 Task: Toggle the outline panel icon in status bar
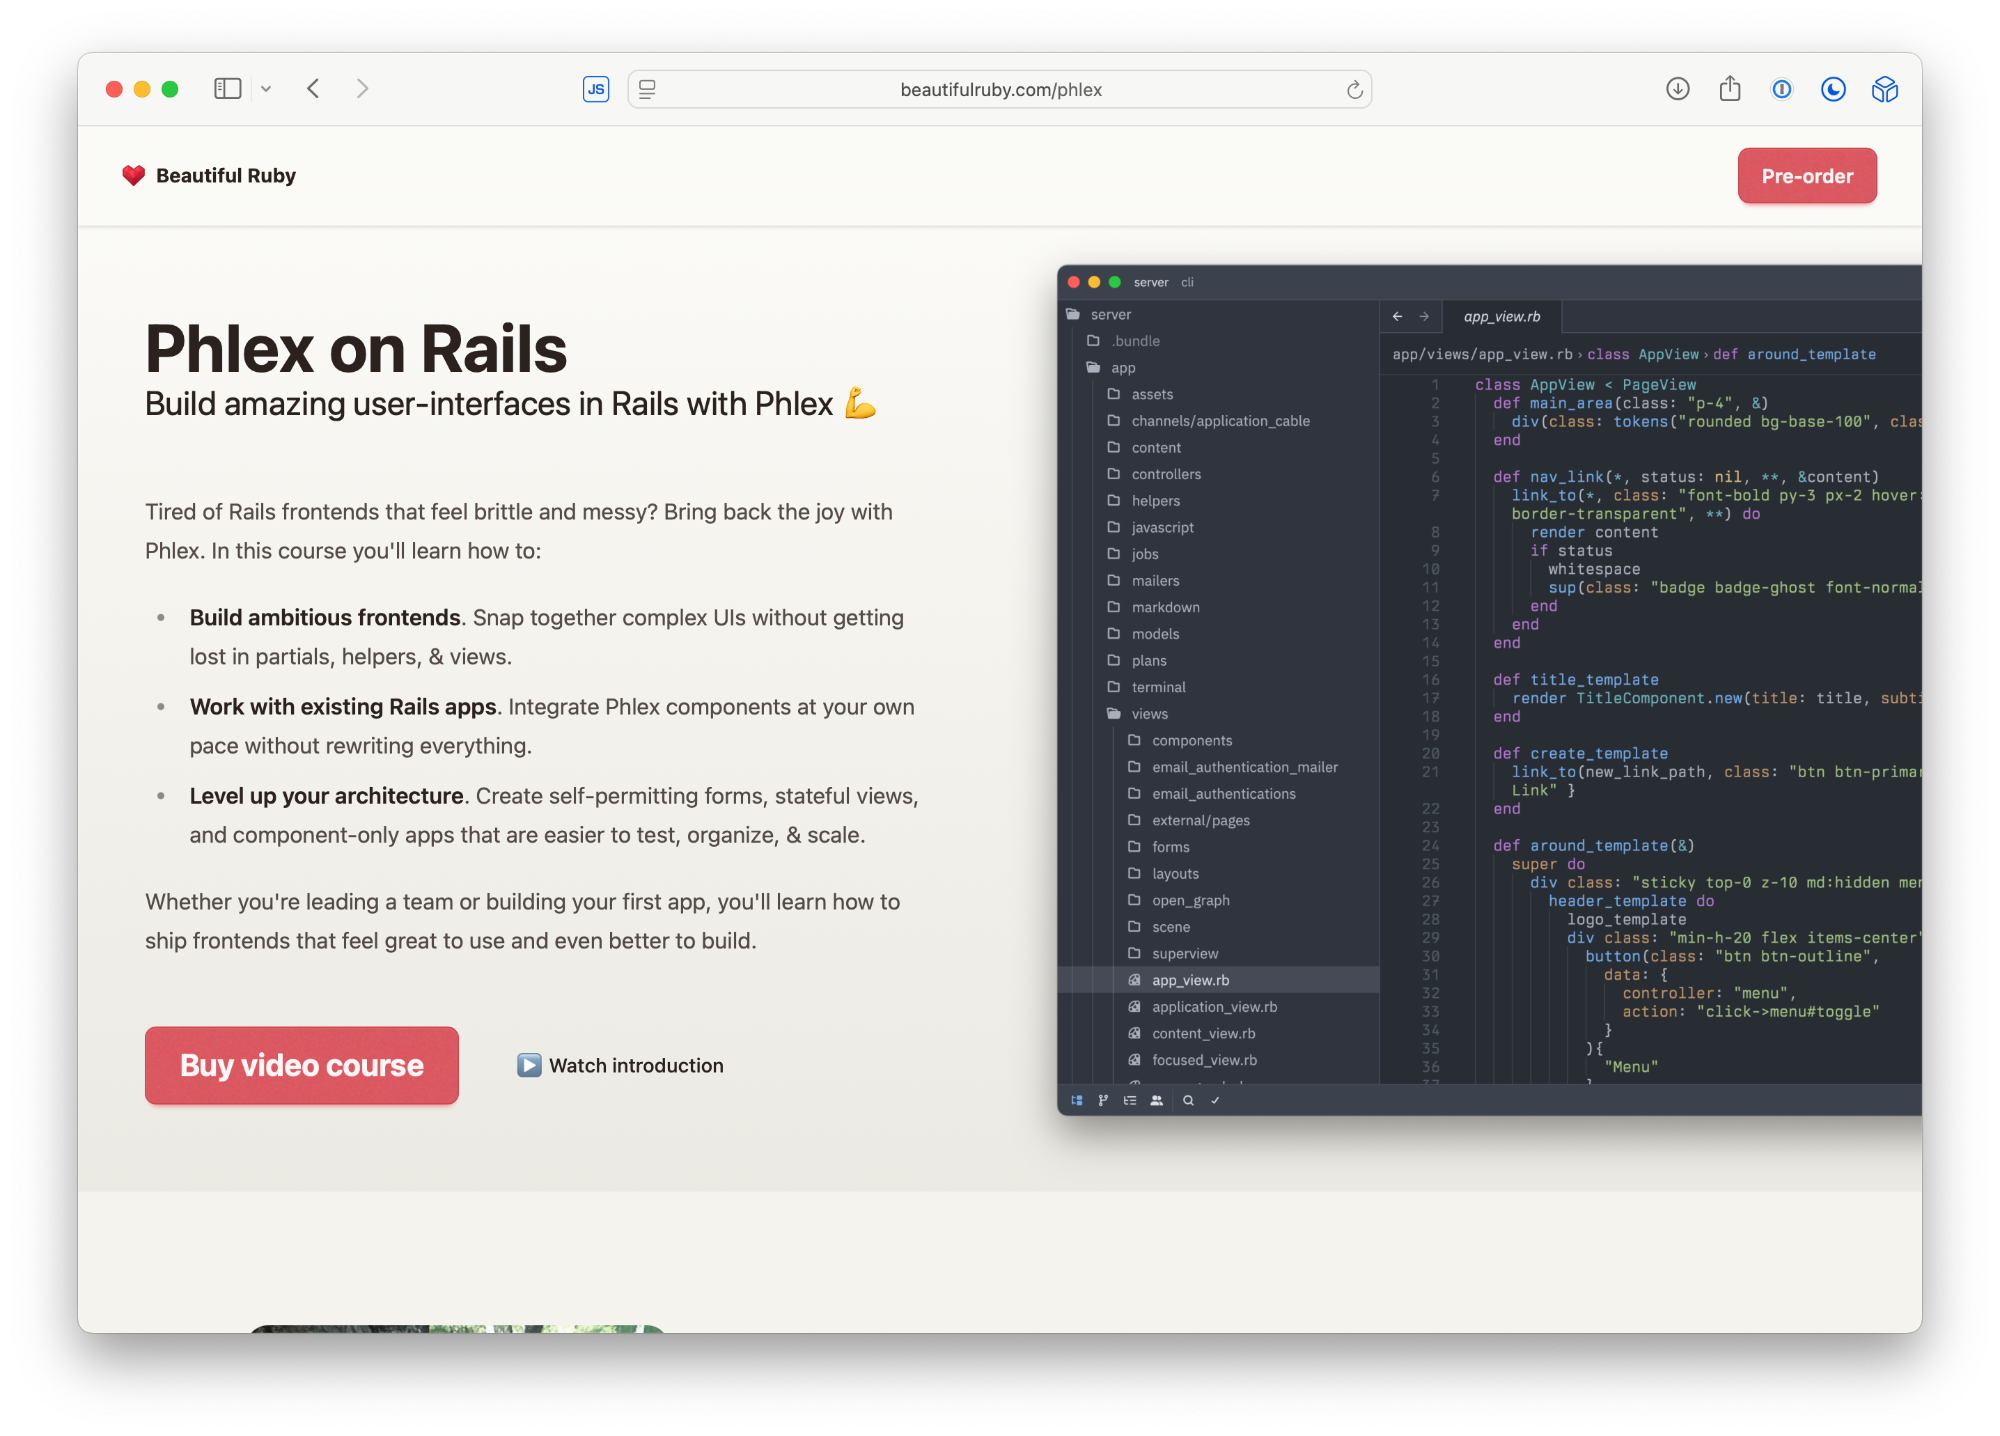click(1130, 1100)
